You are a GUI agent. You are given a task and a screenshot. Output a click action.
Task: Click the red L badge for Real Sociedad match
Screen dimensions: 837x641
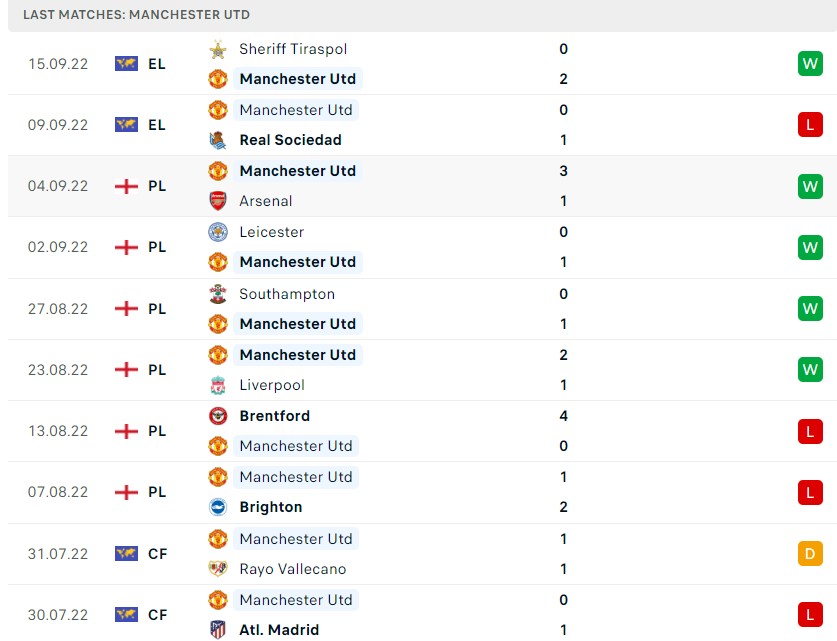[x=809, y=125]
